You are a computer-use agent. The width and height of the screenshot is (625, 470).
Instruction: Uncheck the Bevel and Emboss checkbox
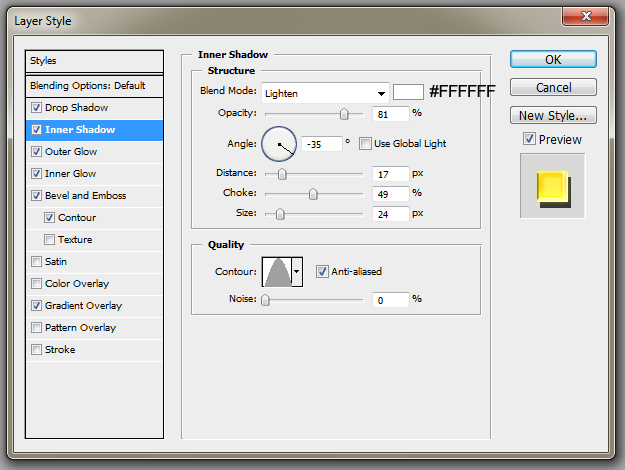[36, 195]
